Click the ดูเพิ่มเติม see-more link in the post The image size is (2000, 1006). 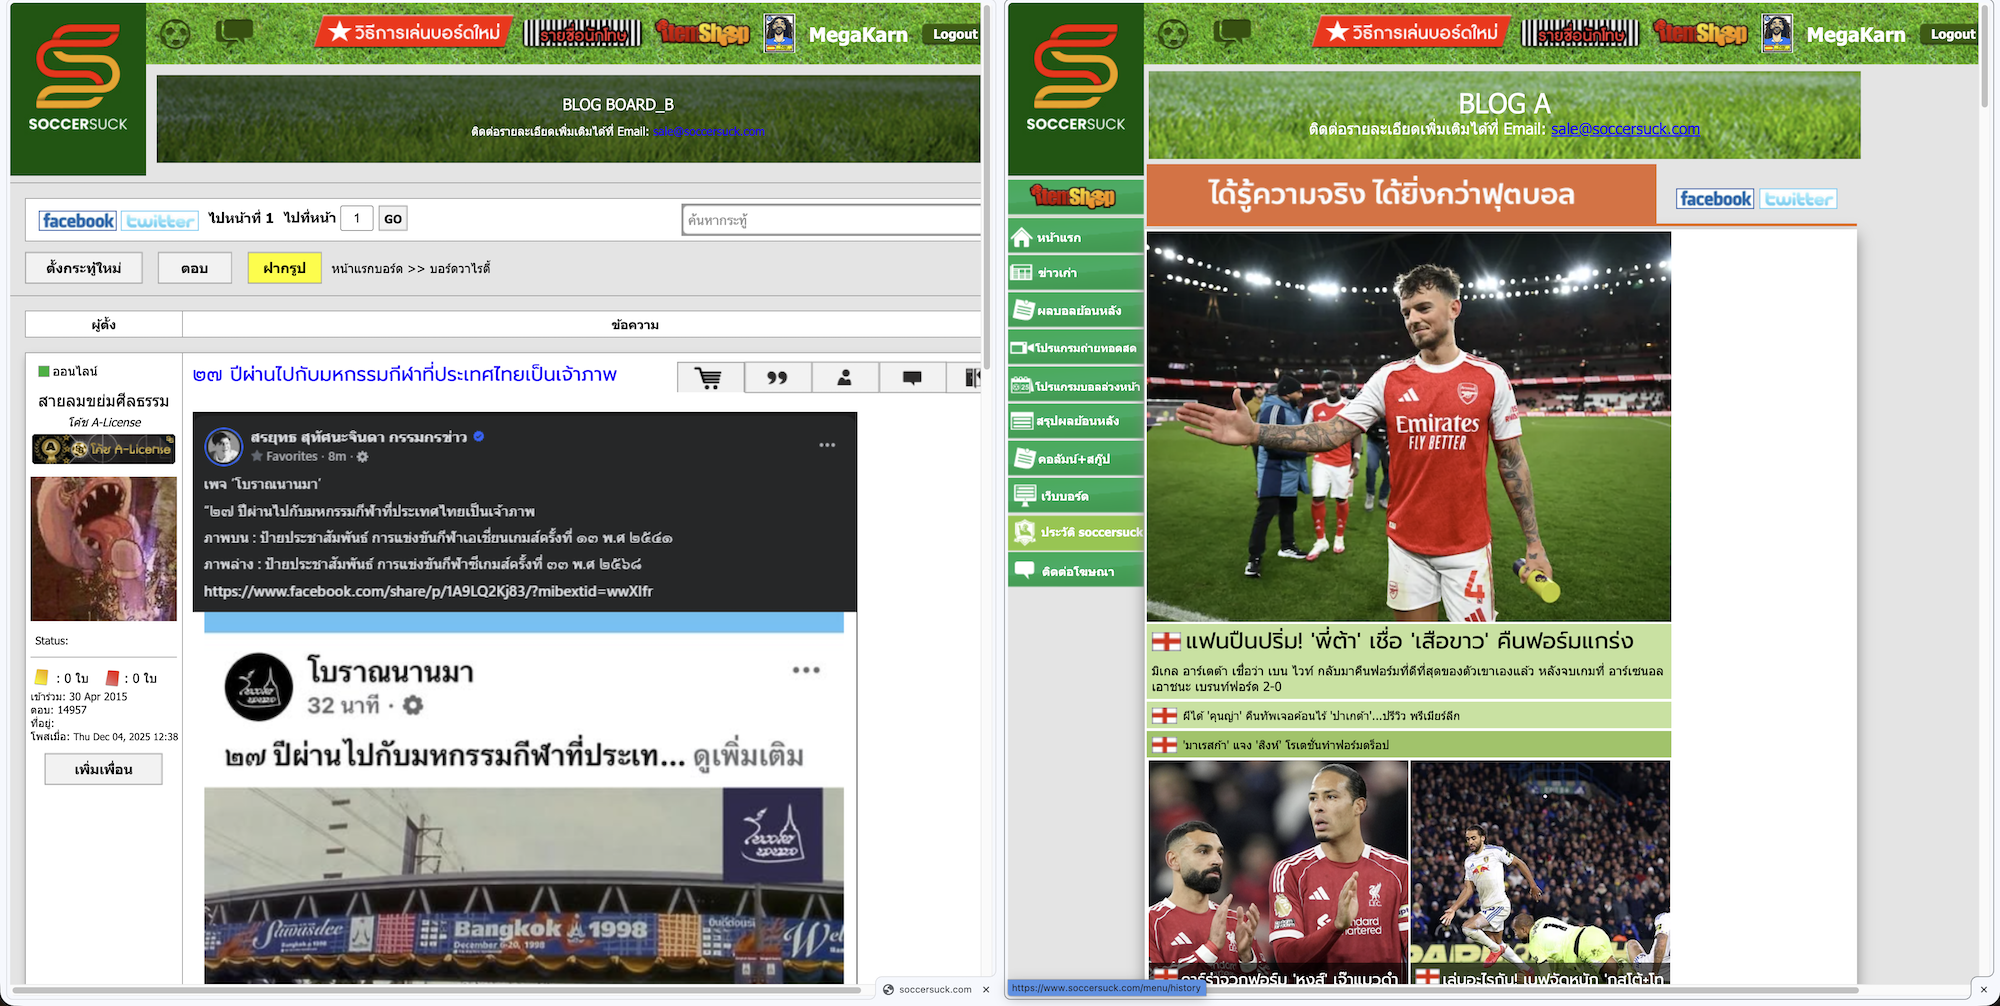click(x=748, y=757)
